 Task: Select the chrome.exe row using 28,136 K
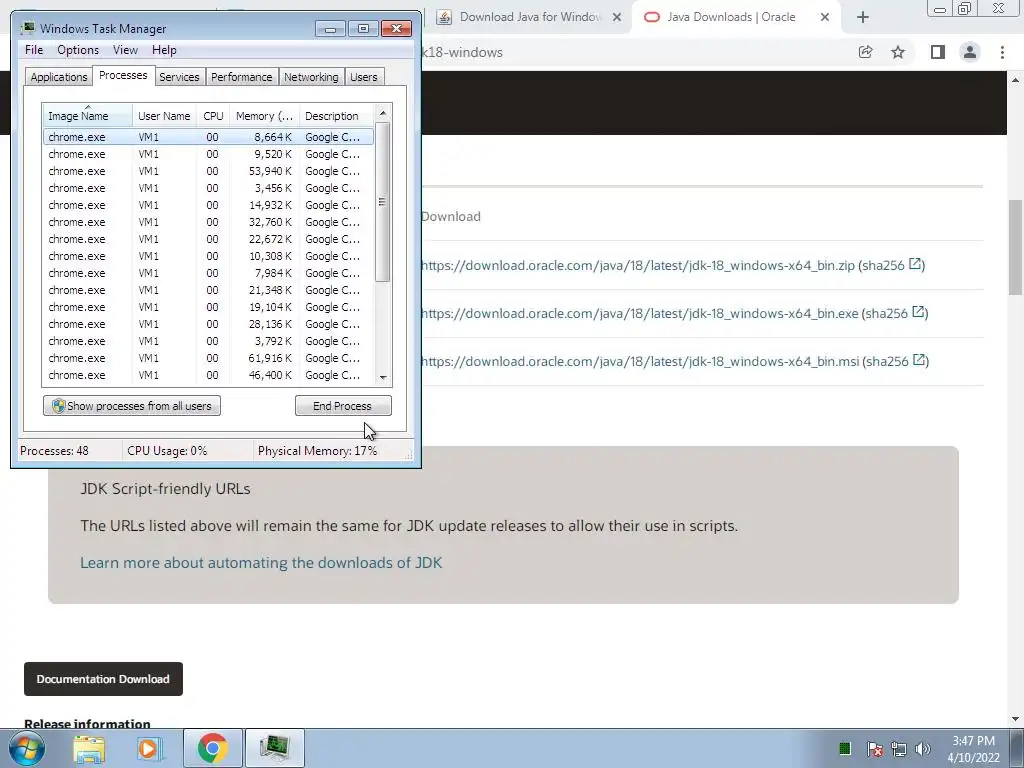pyautogui.click(x=208, y=324)
